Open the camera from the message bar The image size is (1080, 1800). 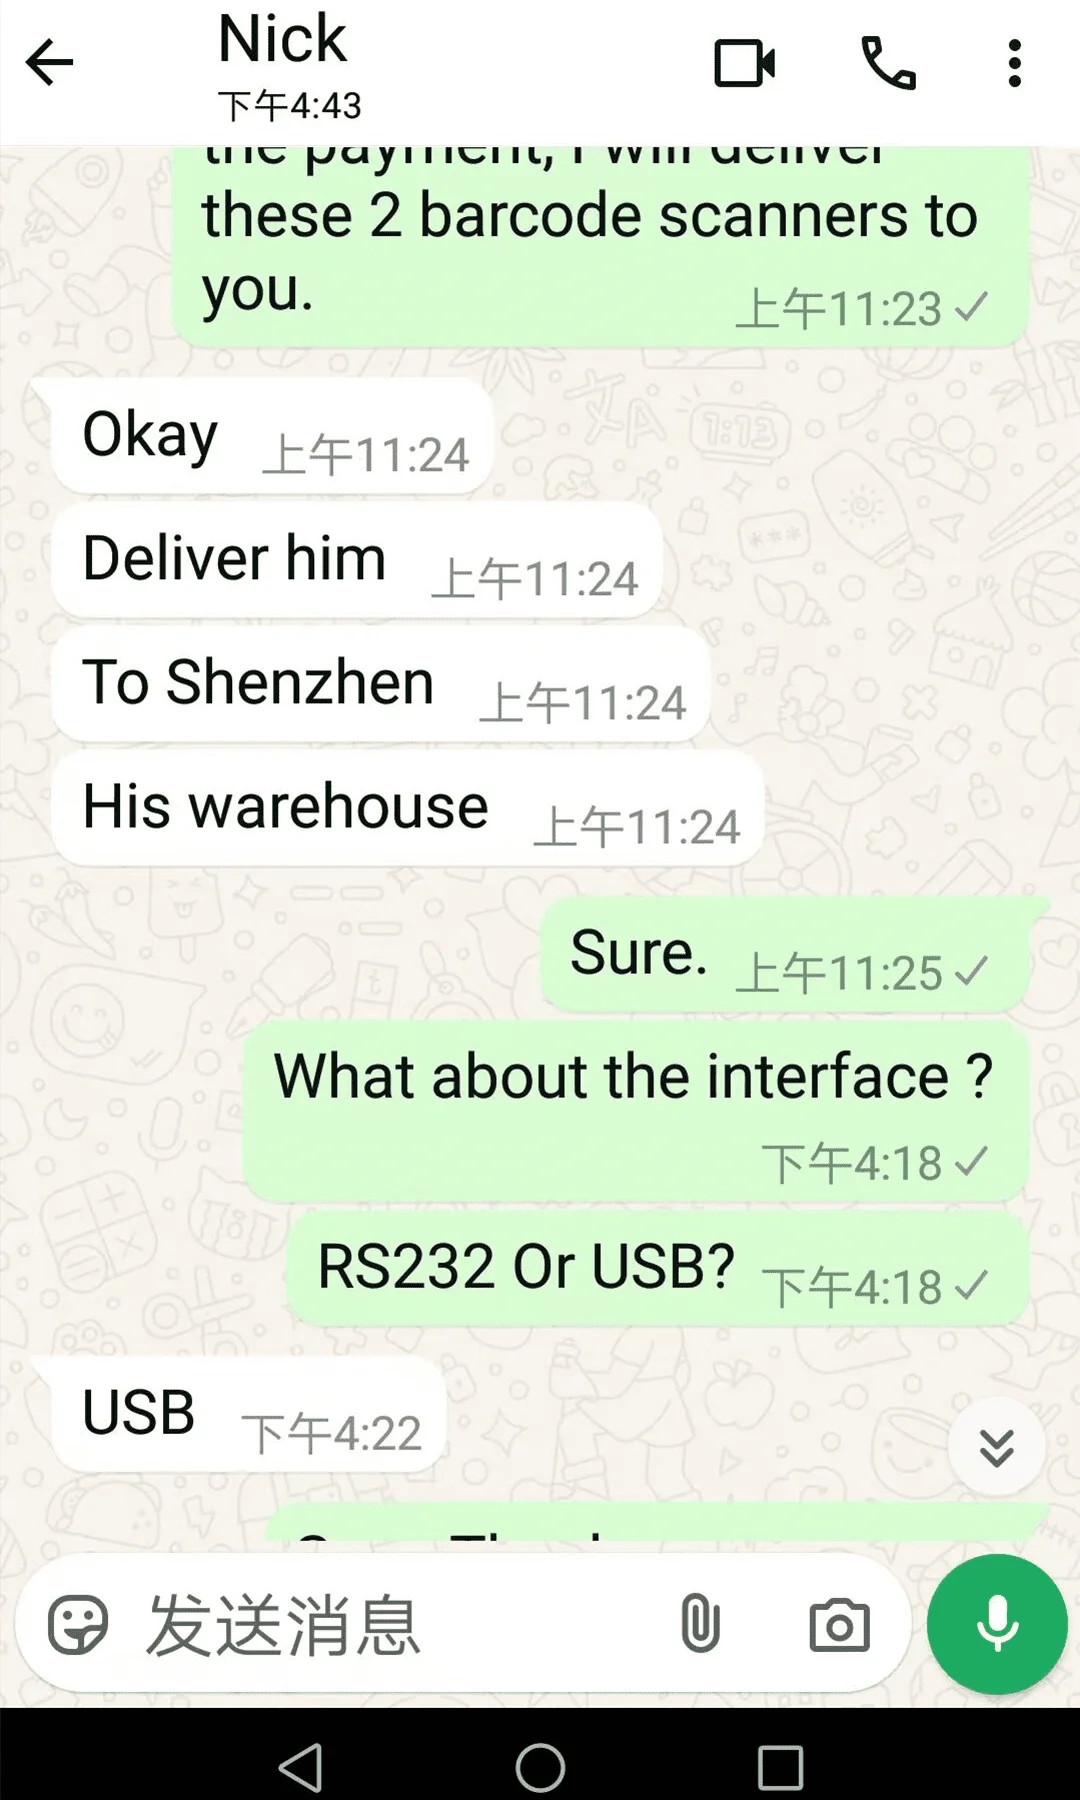tap(839, 1625)
